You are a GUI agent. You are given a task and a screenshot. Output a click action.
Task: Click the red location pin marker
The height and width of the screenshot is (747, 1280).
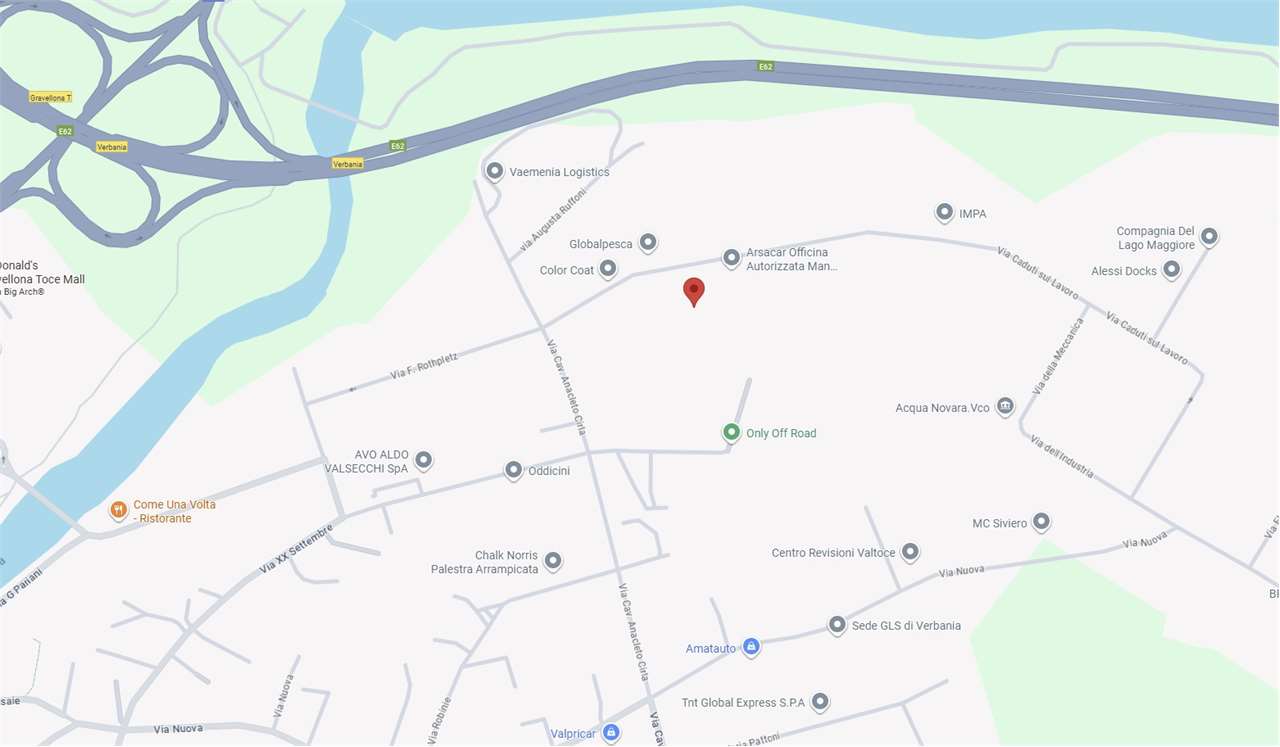tap(694, 292)
